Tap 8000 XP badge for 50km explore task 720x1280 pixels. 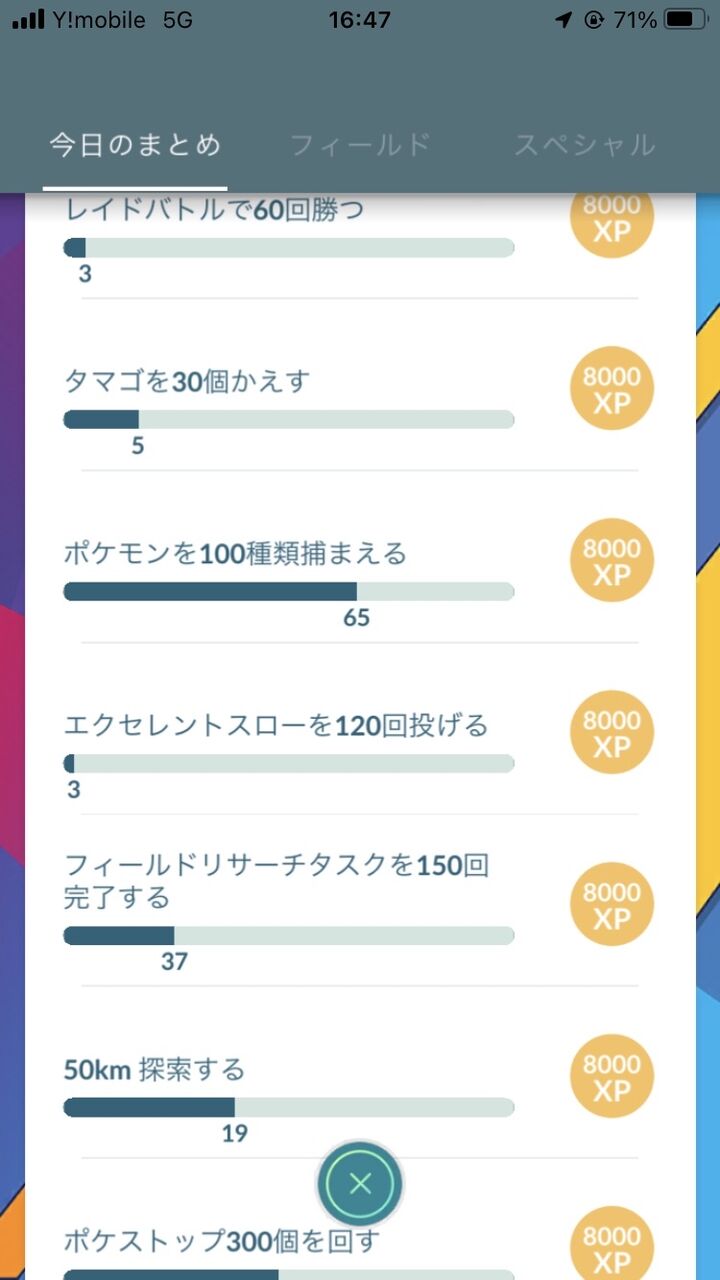click(x=611, y=1077)
